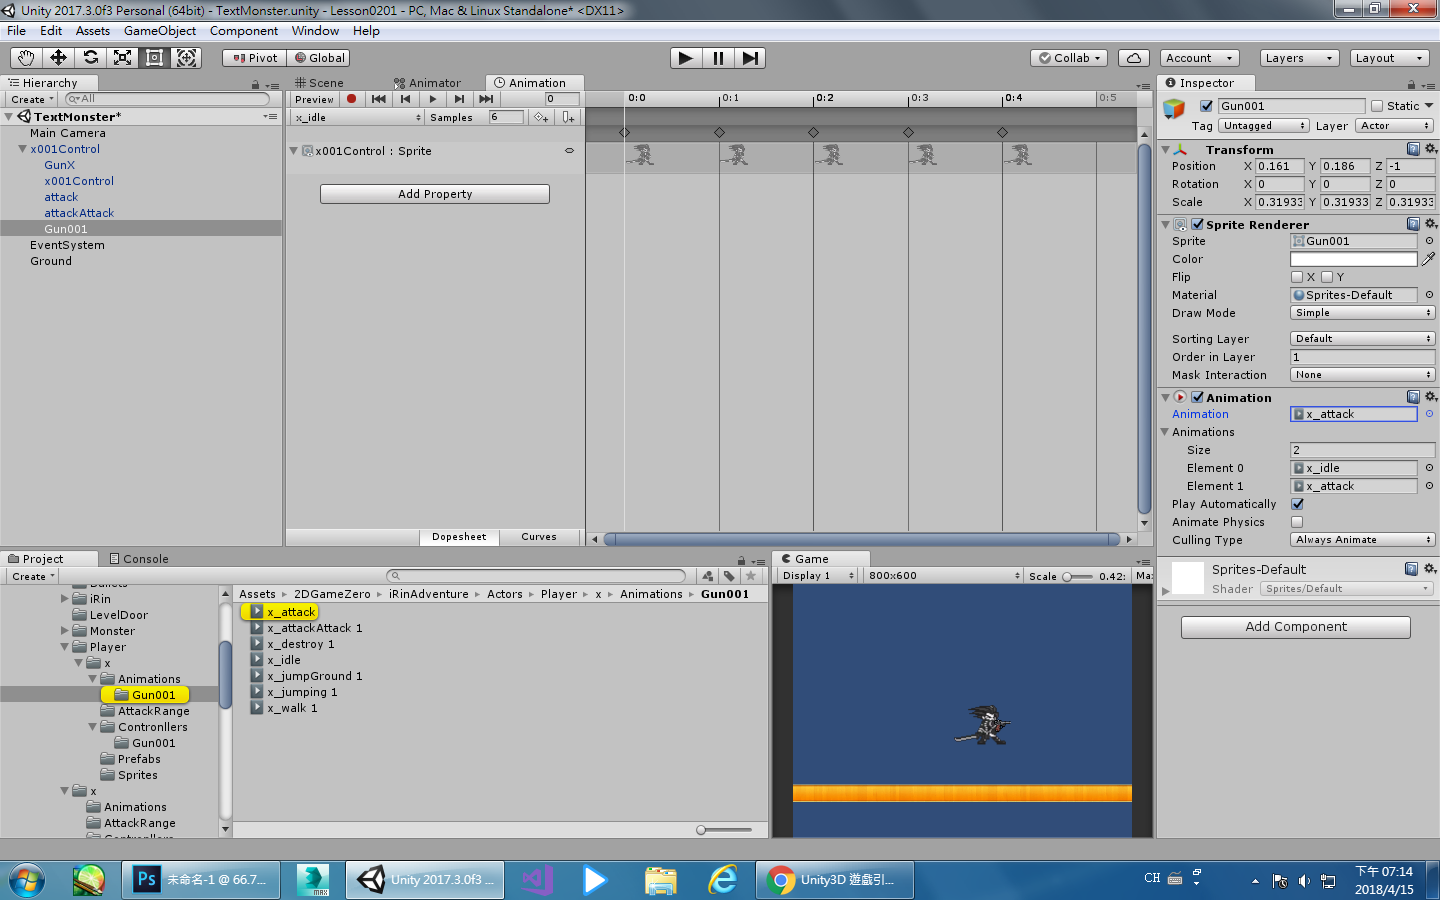
Task: Open the Culling Type dropdown
Action: coord(1362,539)
